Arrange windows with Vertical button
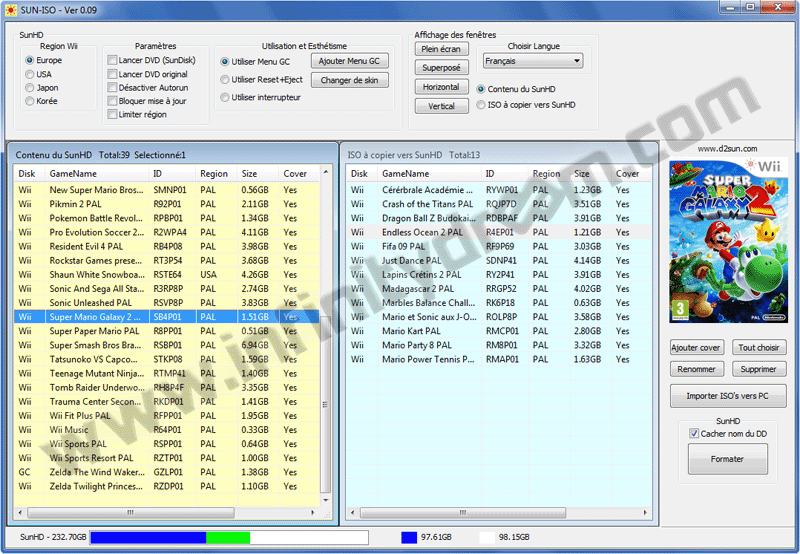The image size is (800, 554). point(441,106)
